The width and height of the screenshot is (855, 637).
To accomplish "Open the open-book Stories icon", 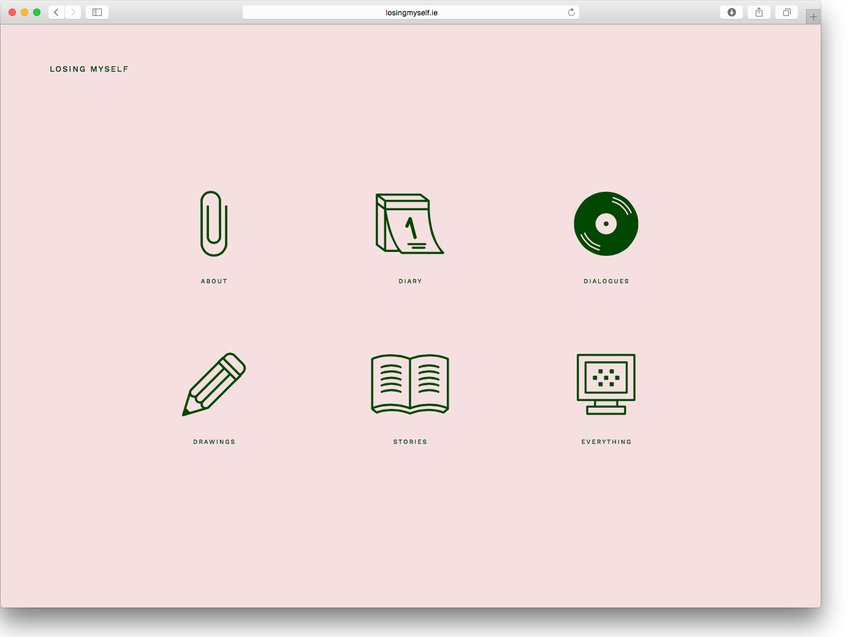I will coord(410,383).
